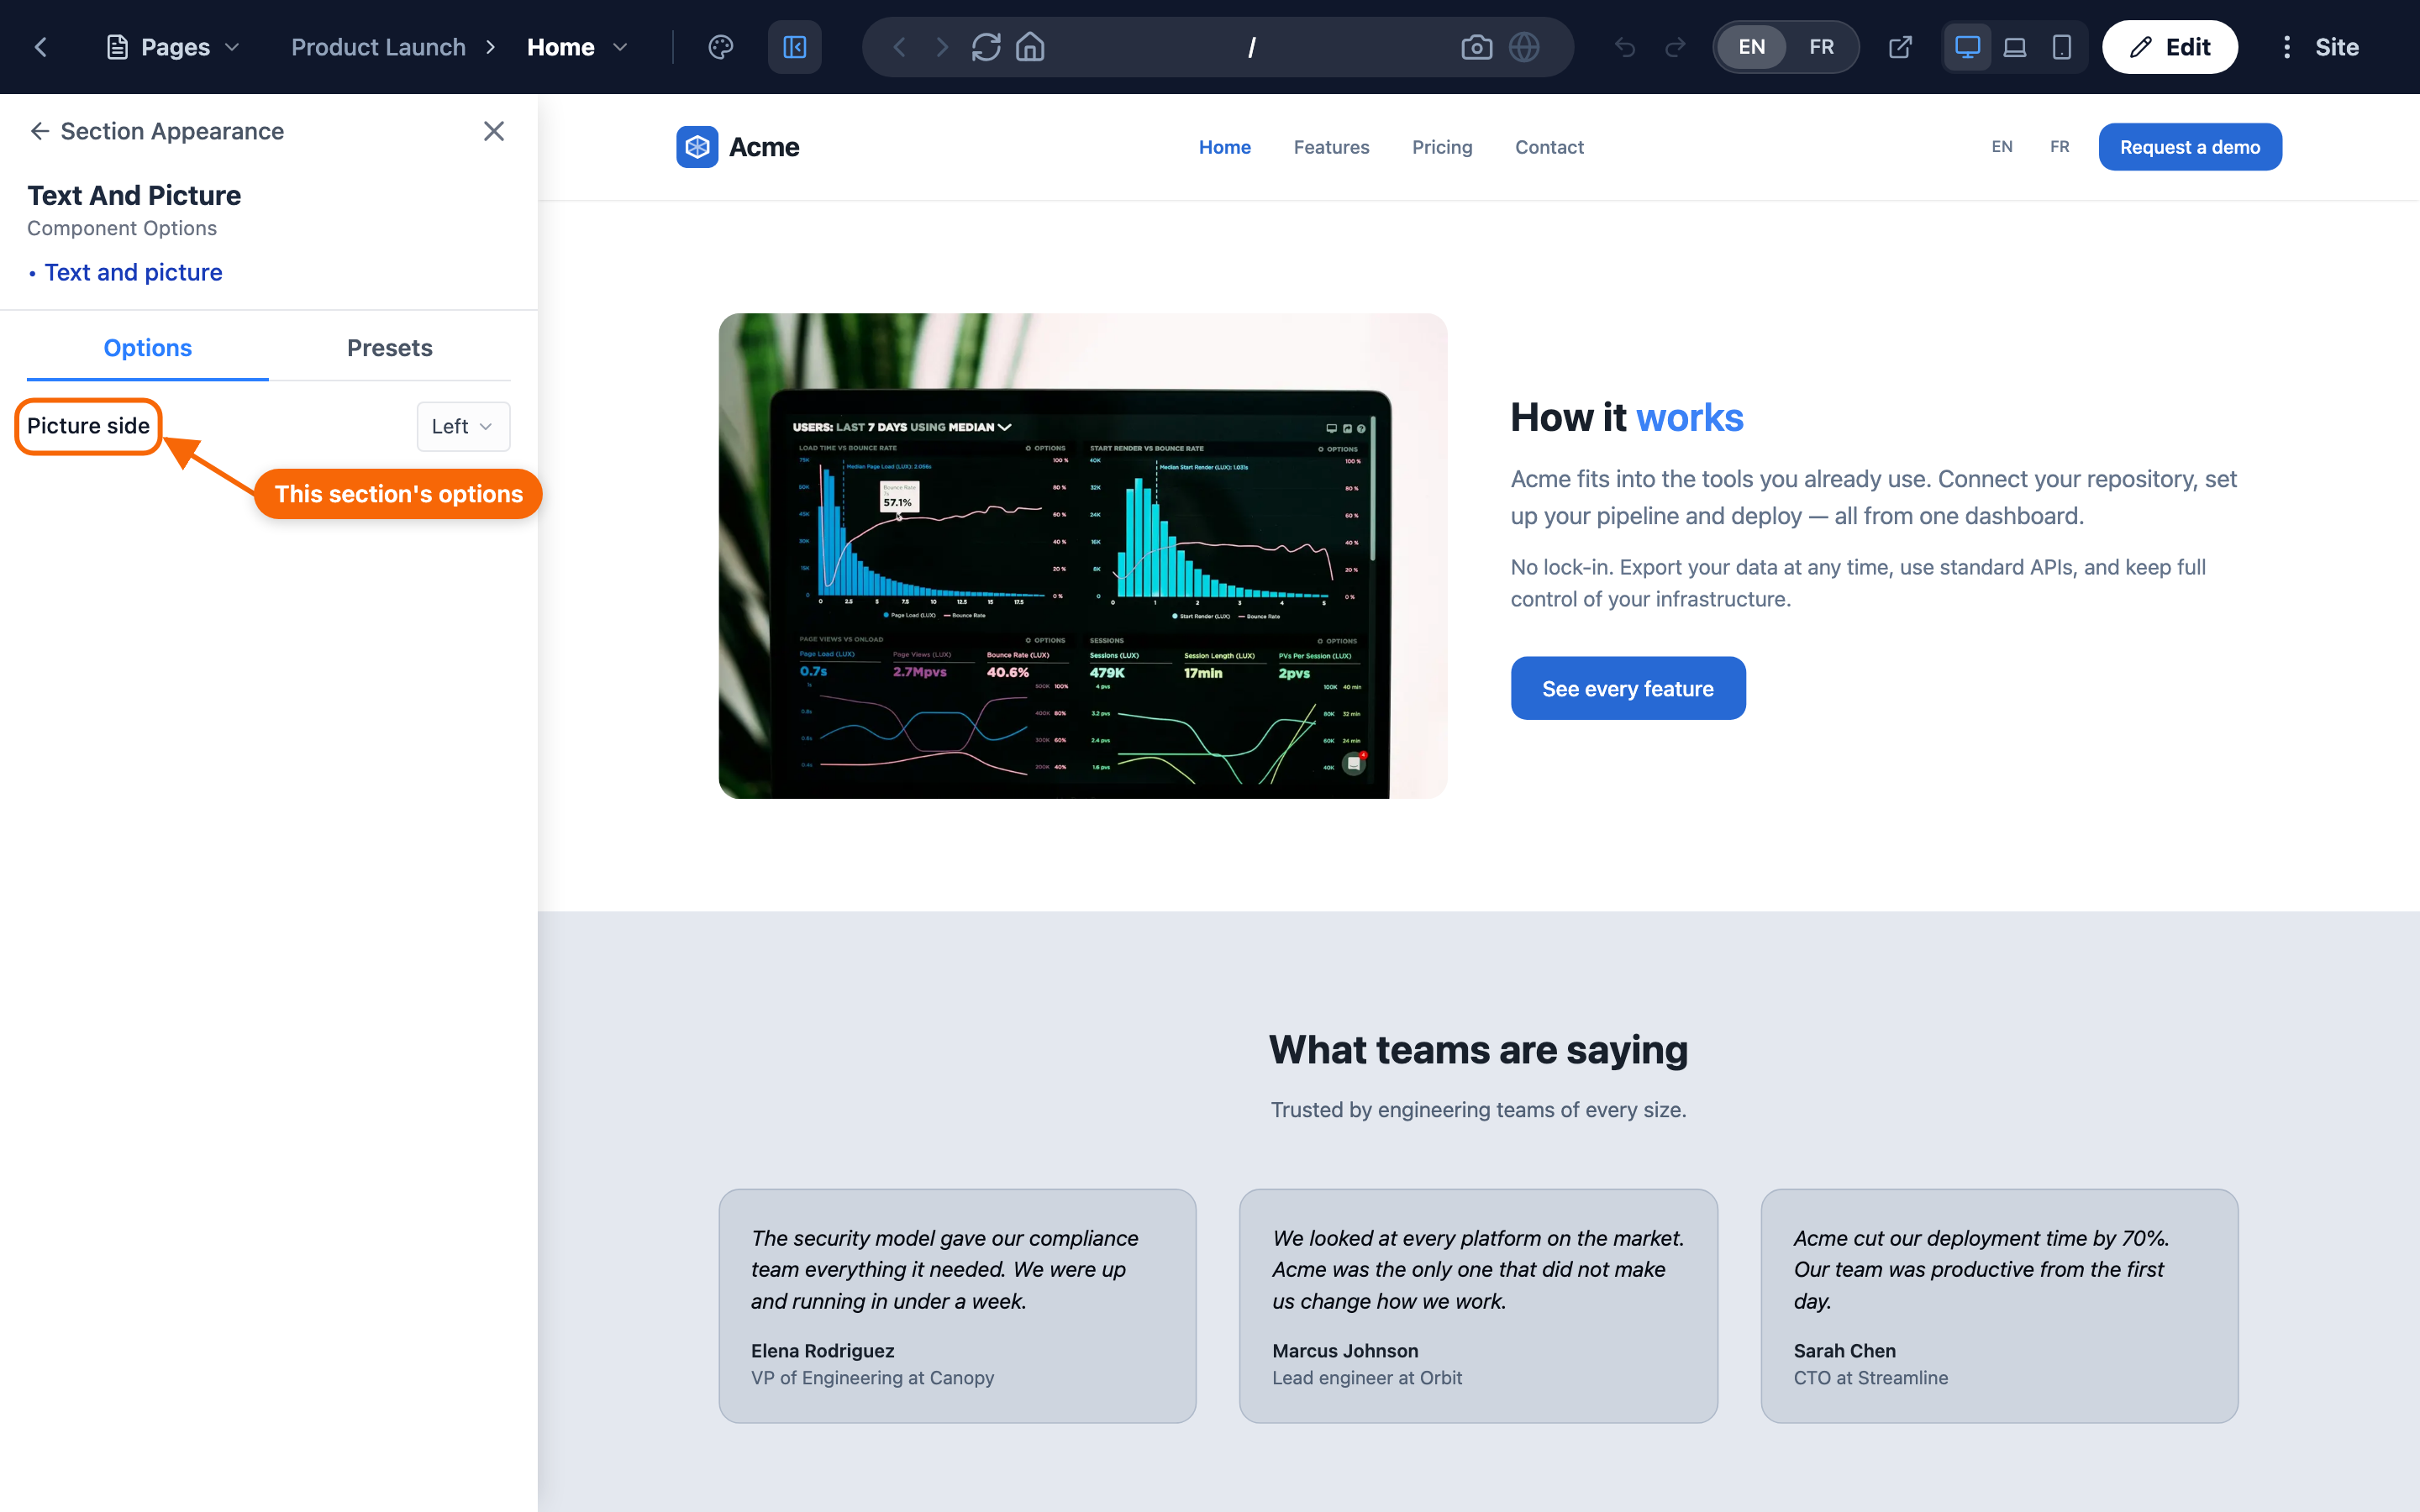
Task: Click Home in the site navigation
Action: click(x=1225, y=147)
